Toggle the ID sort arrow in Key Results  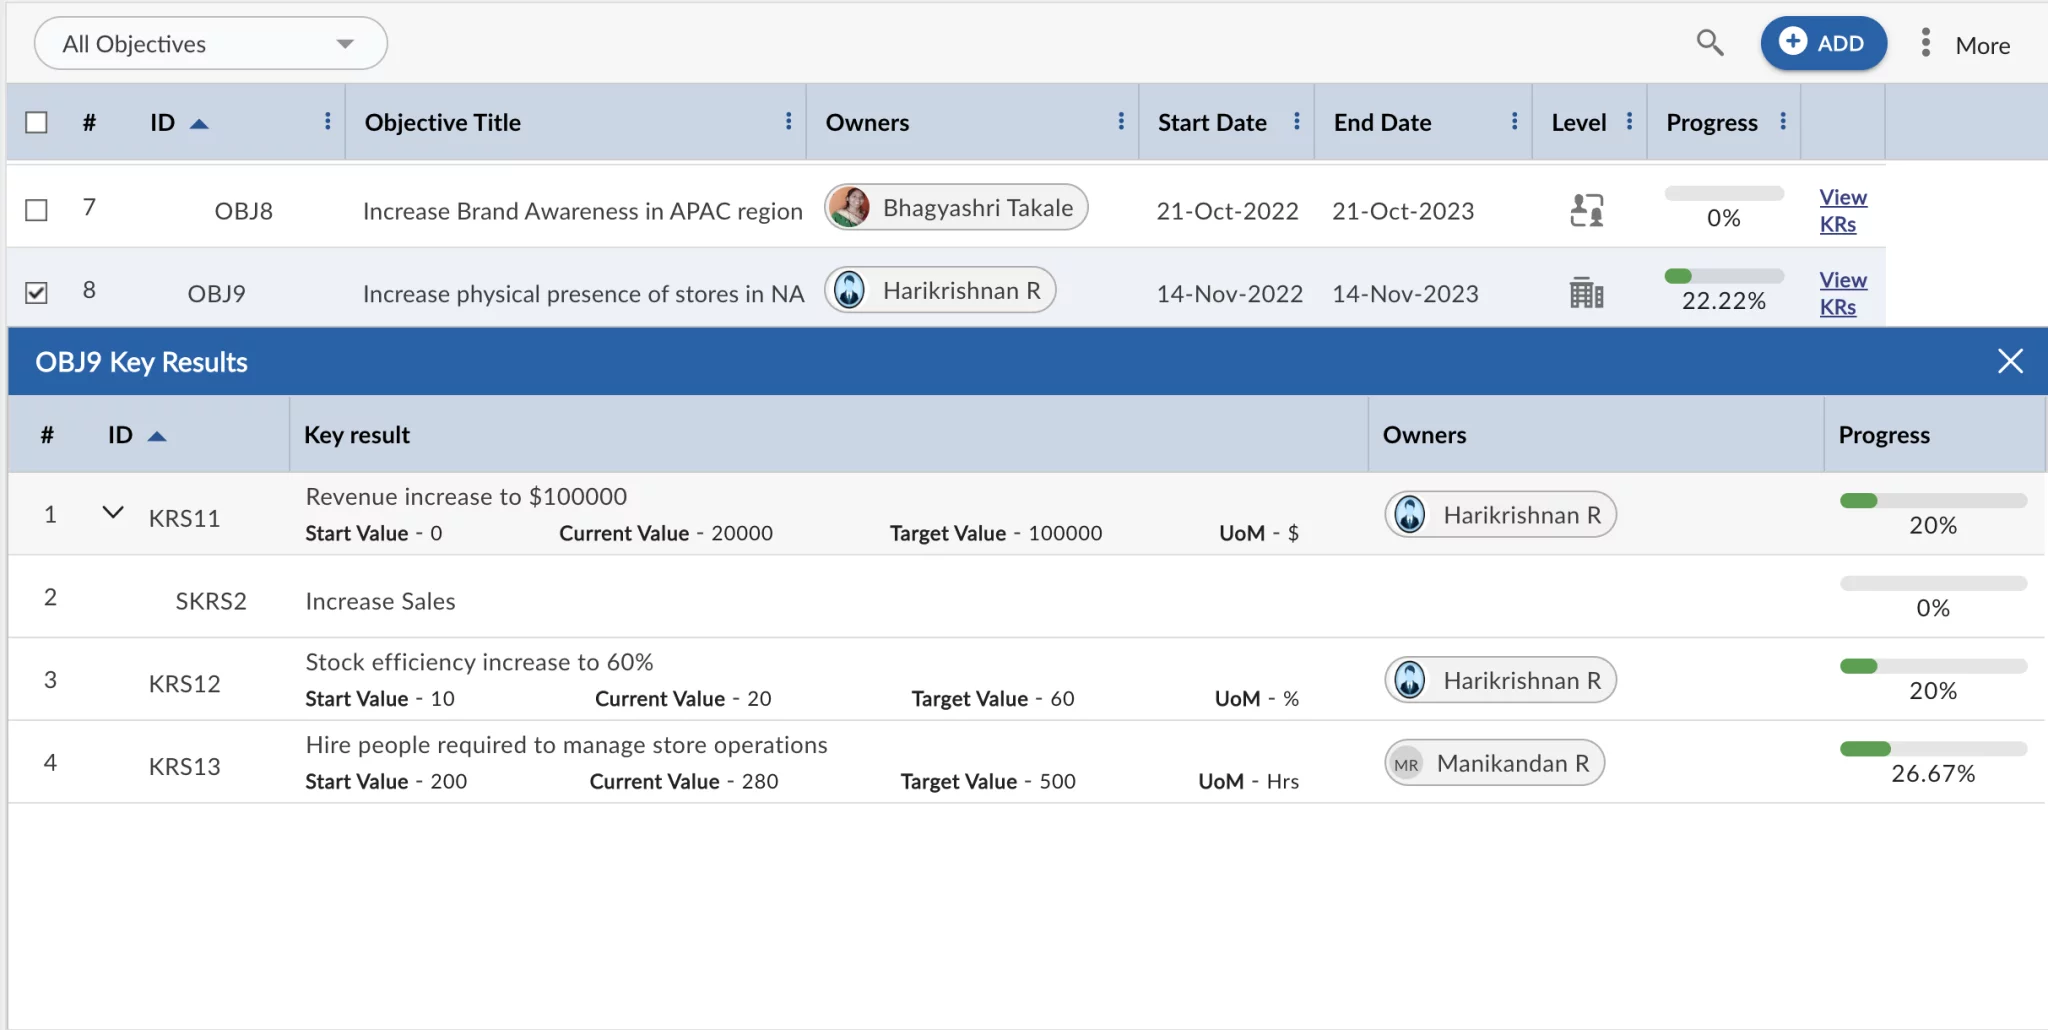(157, 436)
